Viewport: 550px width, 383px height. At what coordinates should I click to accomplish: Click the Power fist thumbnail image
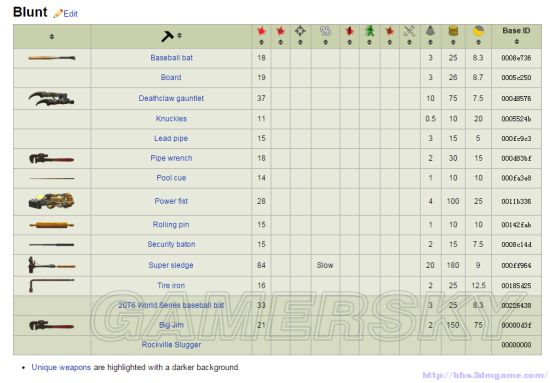click(51, 201)
